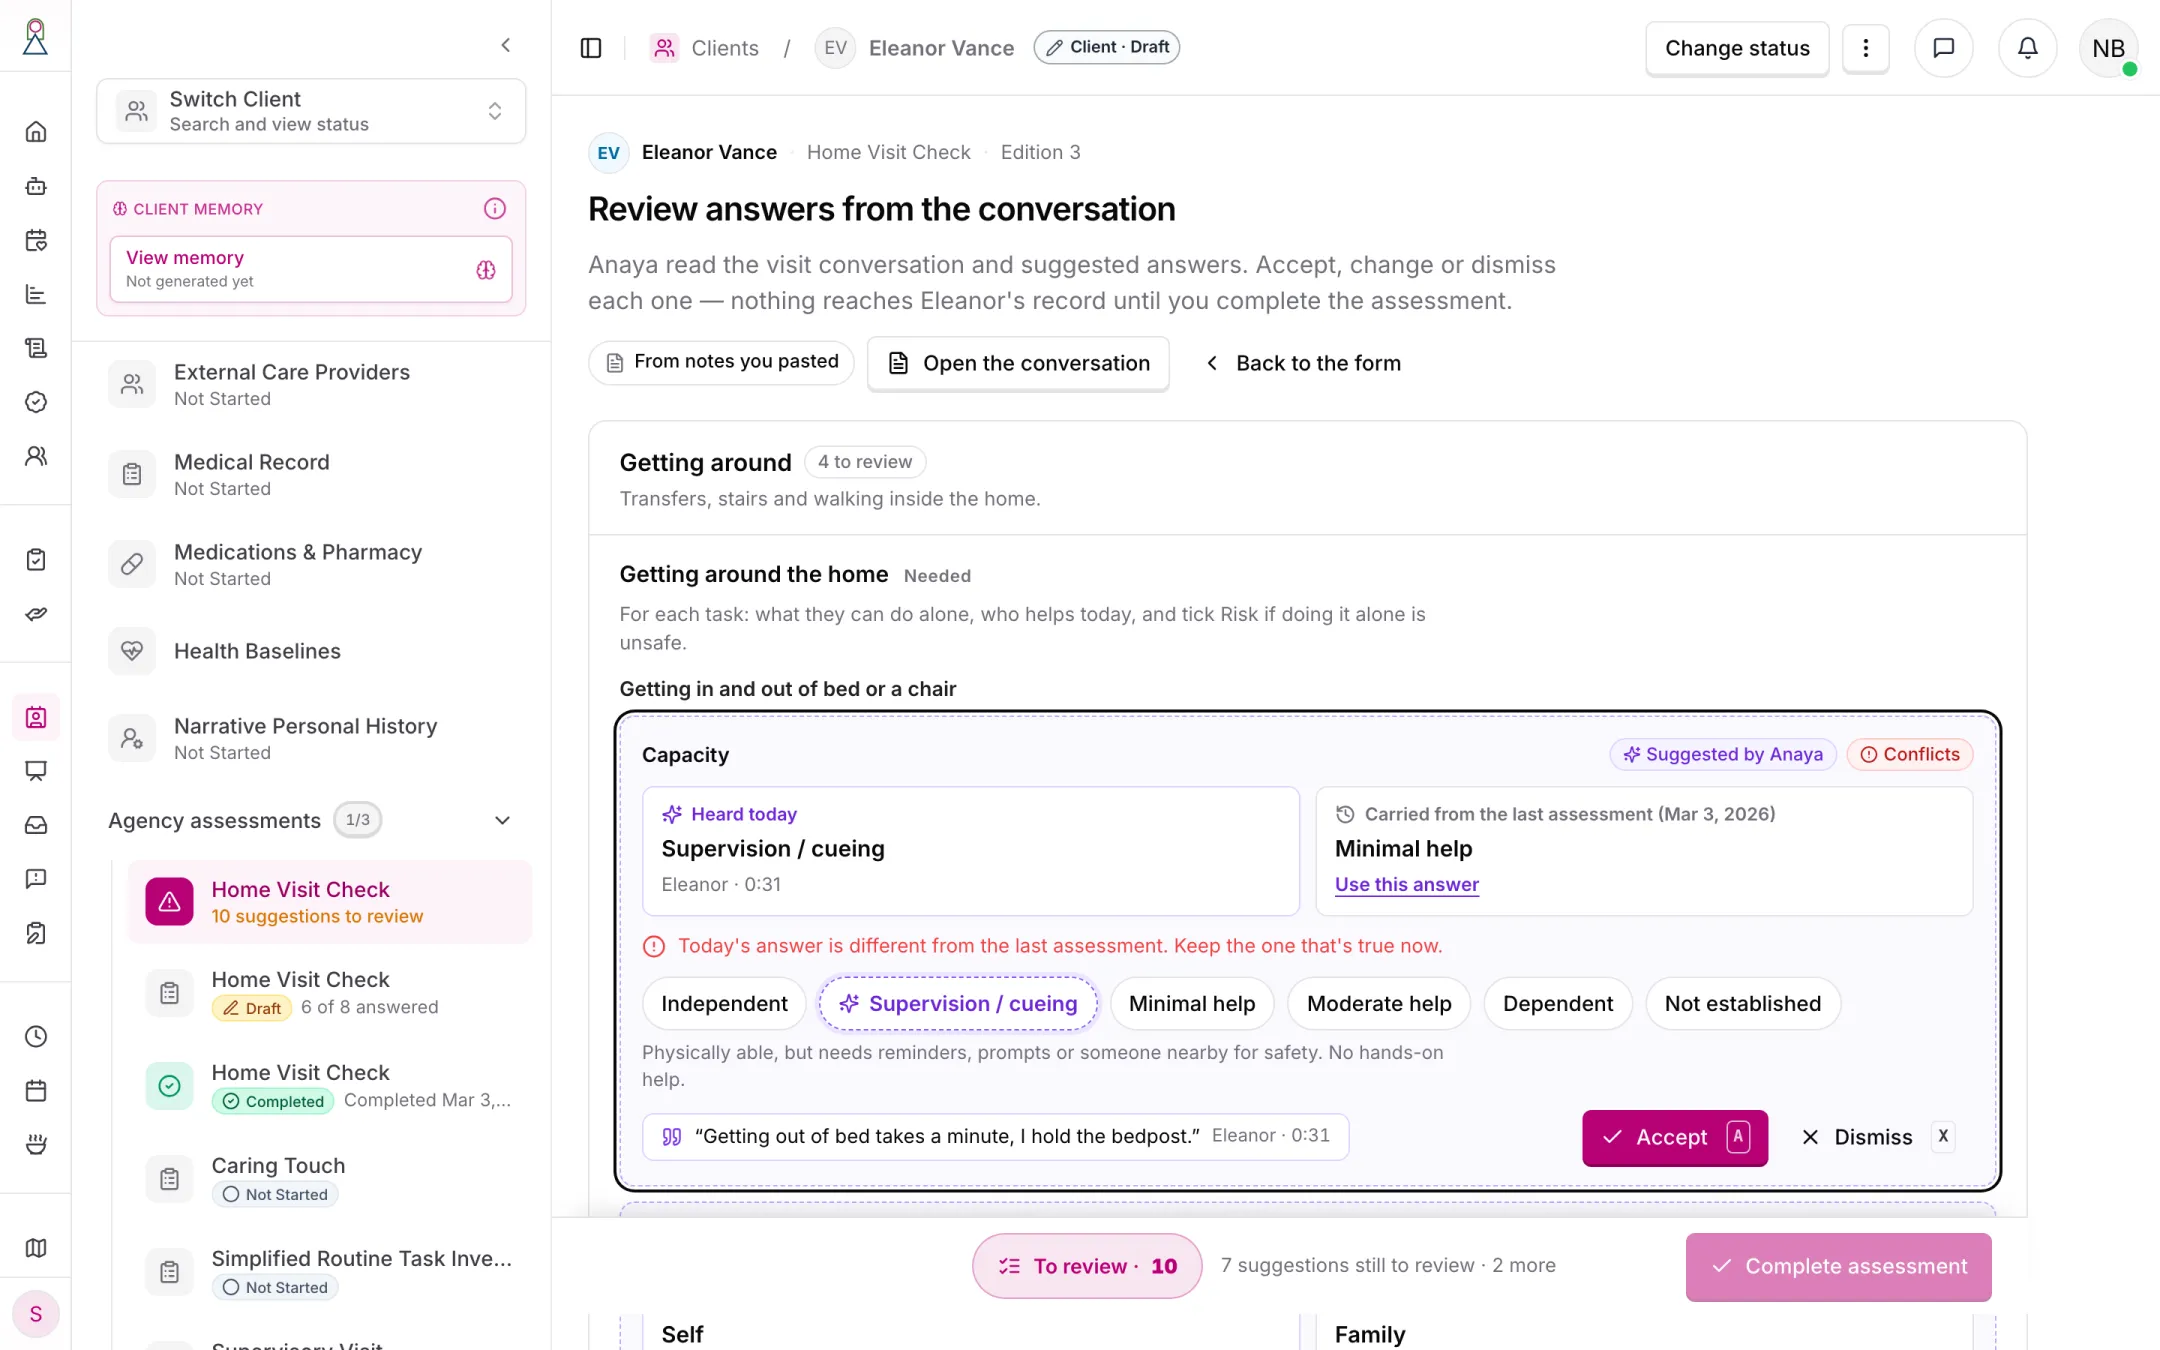
Task: Open the book icon in left rail
Action: tap(36, 1248)
